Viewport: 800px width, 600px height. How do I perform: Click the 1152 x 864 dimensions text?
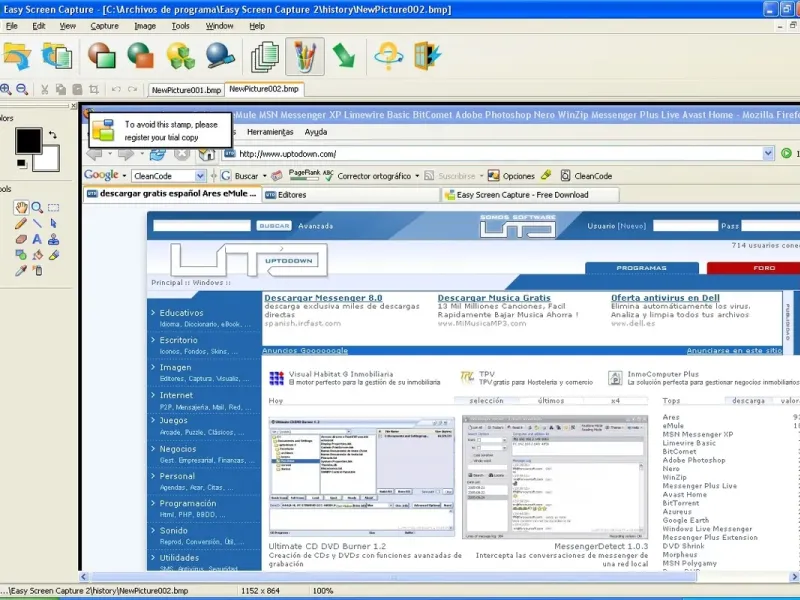tap(260, 591)
